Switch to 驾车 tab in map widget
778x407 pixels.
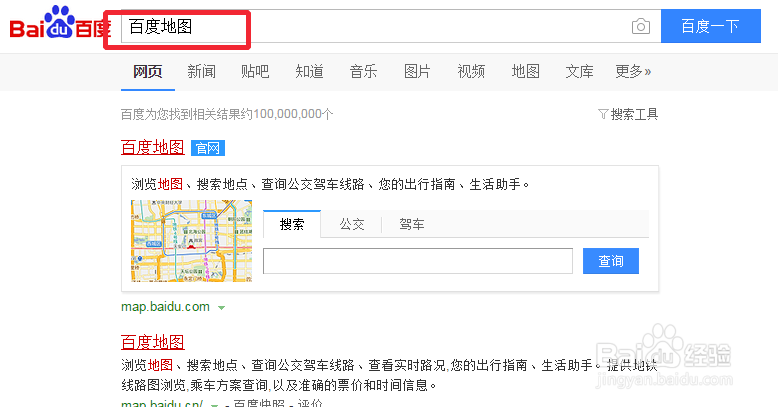pos(412,224)
